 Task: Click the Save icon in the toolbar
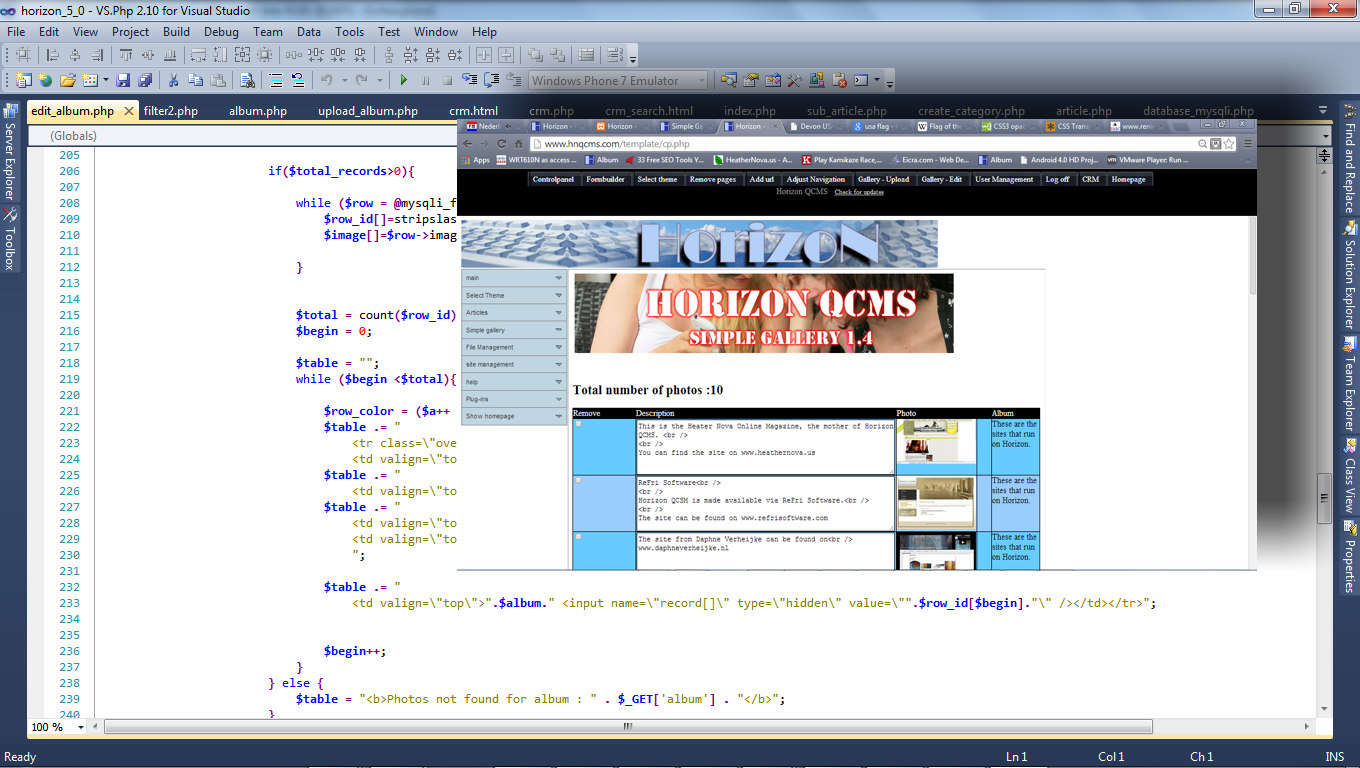pyautogui.click(x=123, y=80)
